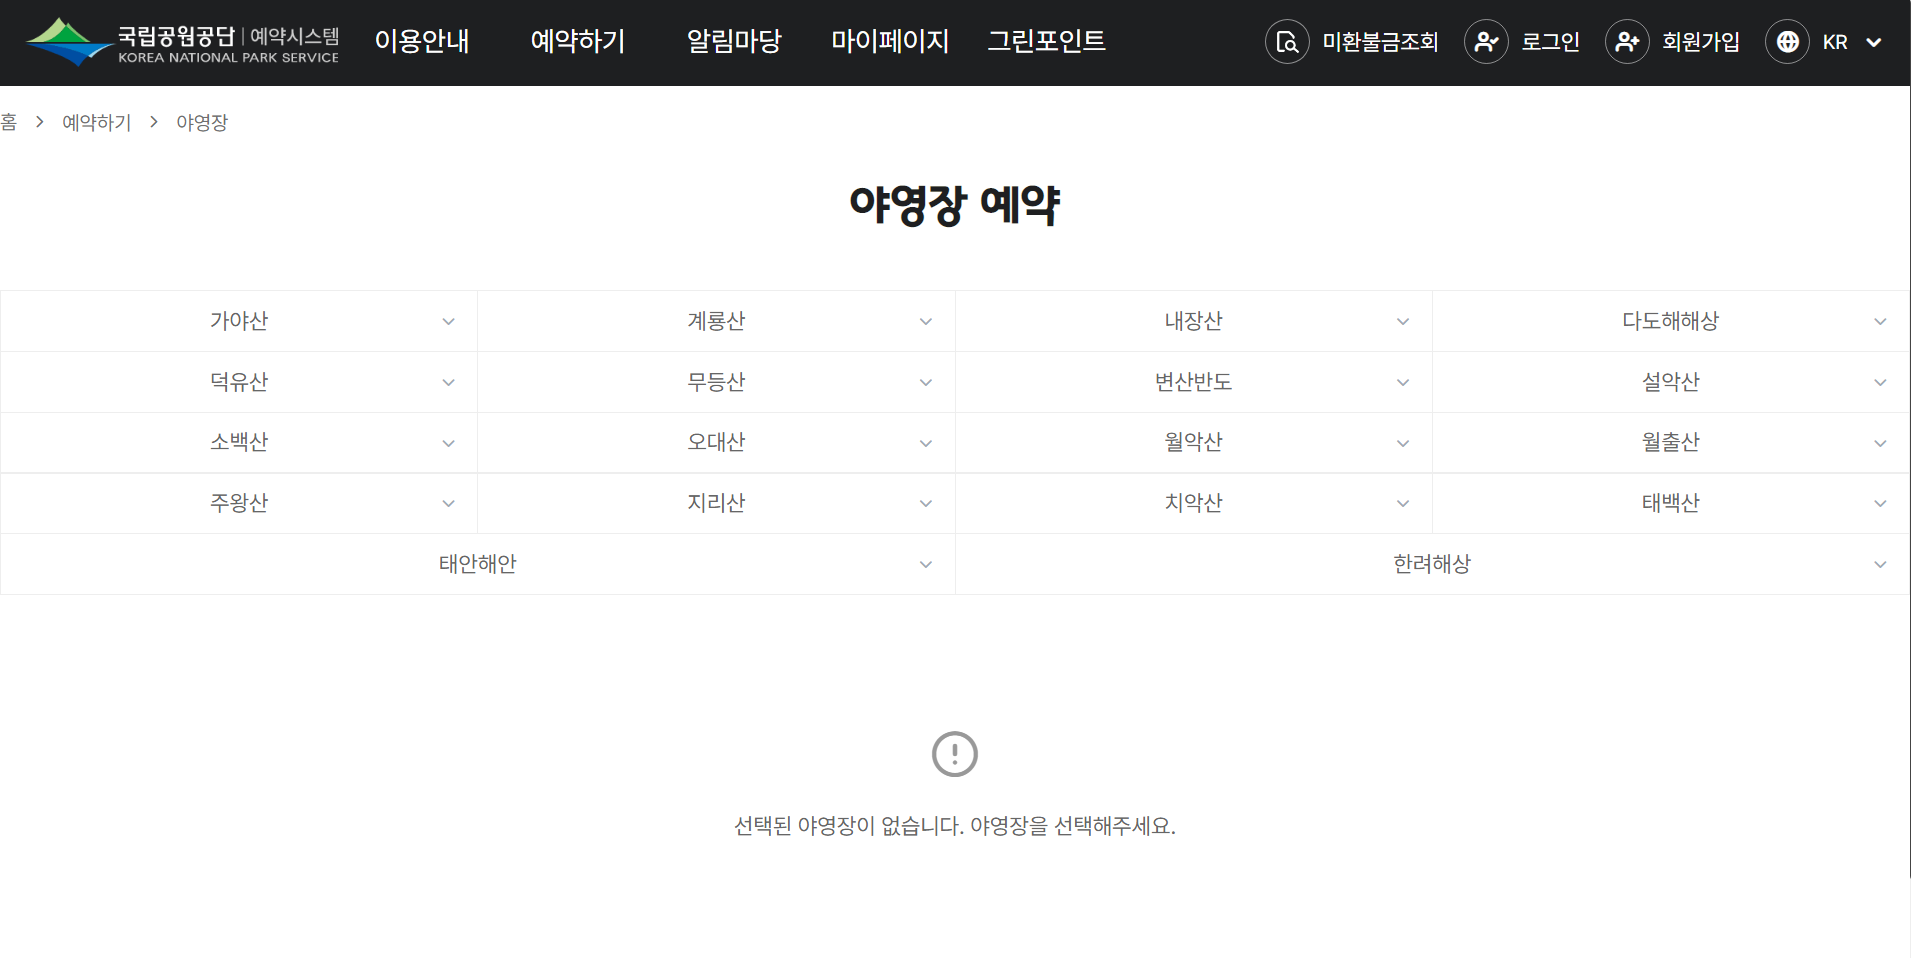Expand the 설악산 campground list

[1671, 382]
